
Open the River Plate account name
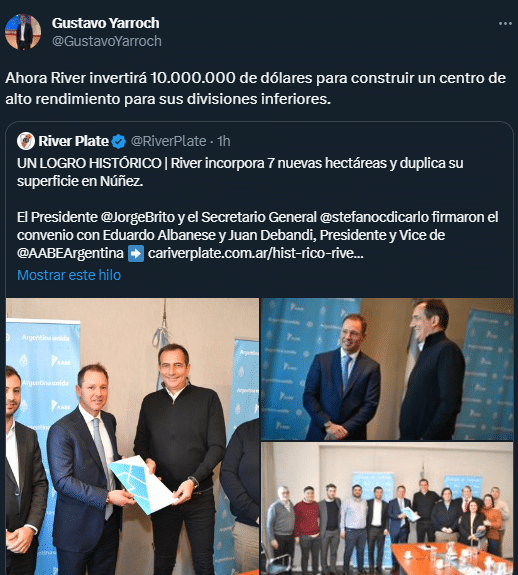point(74,141)
